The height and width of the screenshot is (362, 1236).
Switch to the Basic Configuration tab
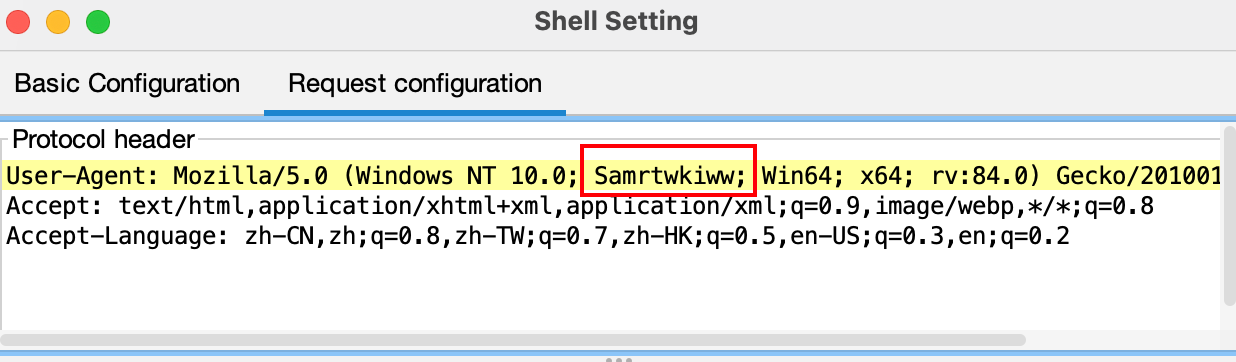127,83
